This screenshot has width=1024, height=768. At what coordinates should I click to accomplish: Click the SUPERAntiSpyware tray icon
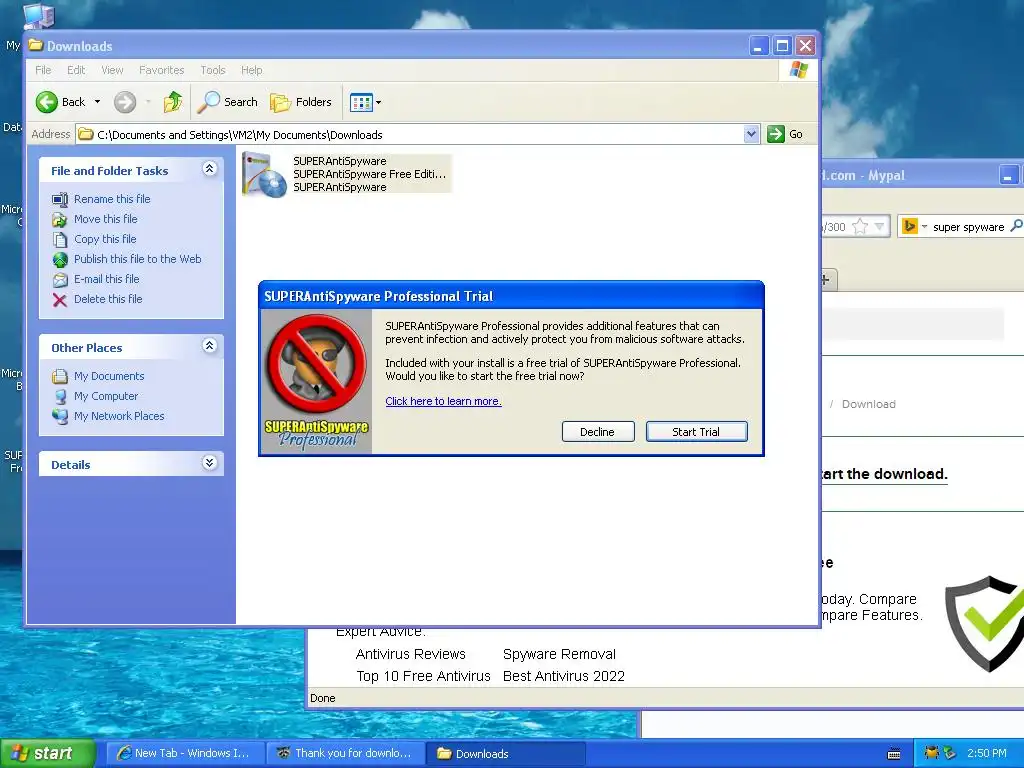coord(932,753)
